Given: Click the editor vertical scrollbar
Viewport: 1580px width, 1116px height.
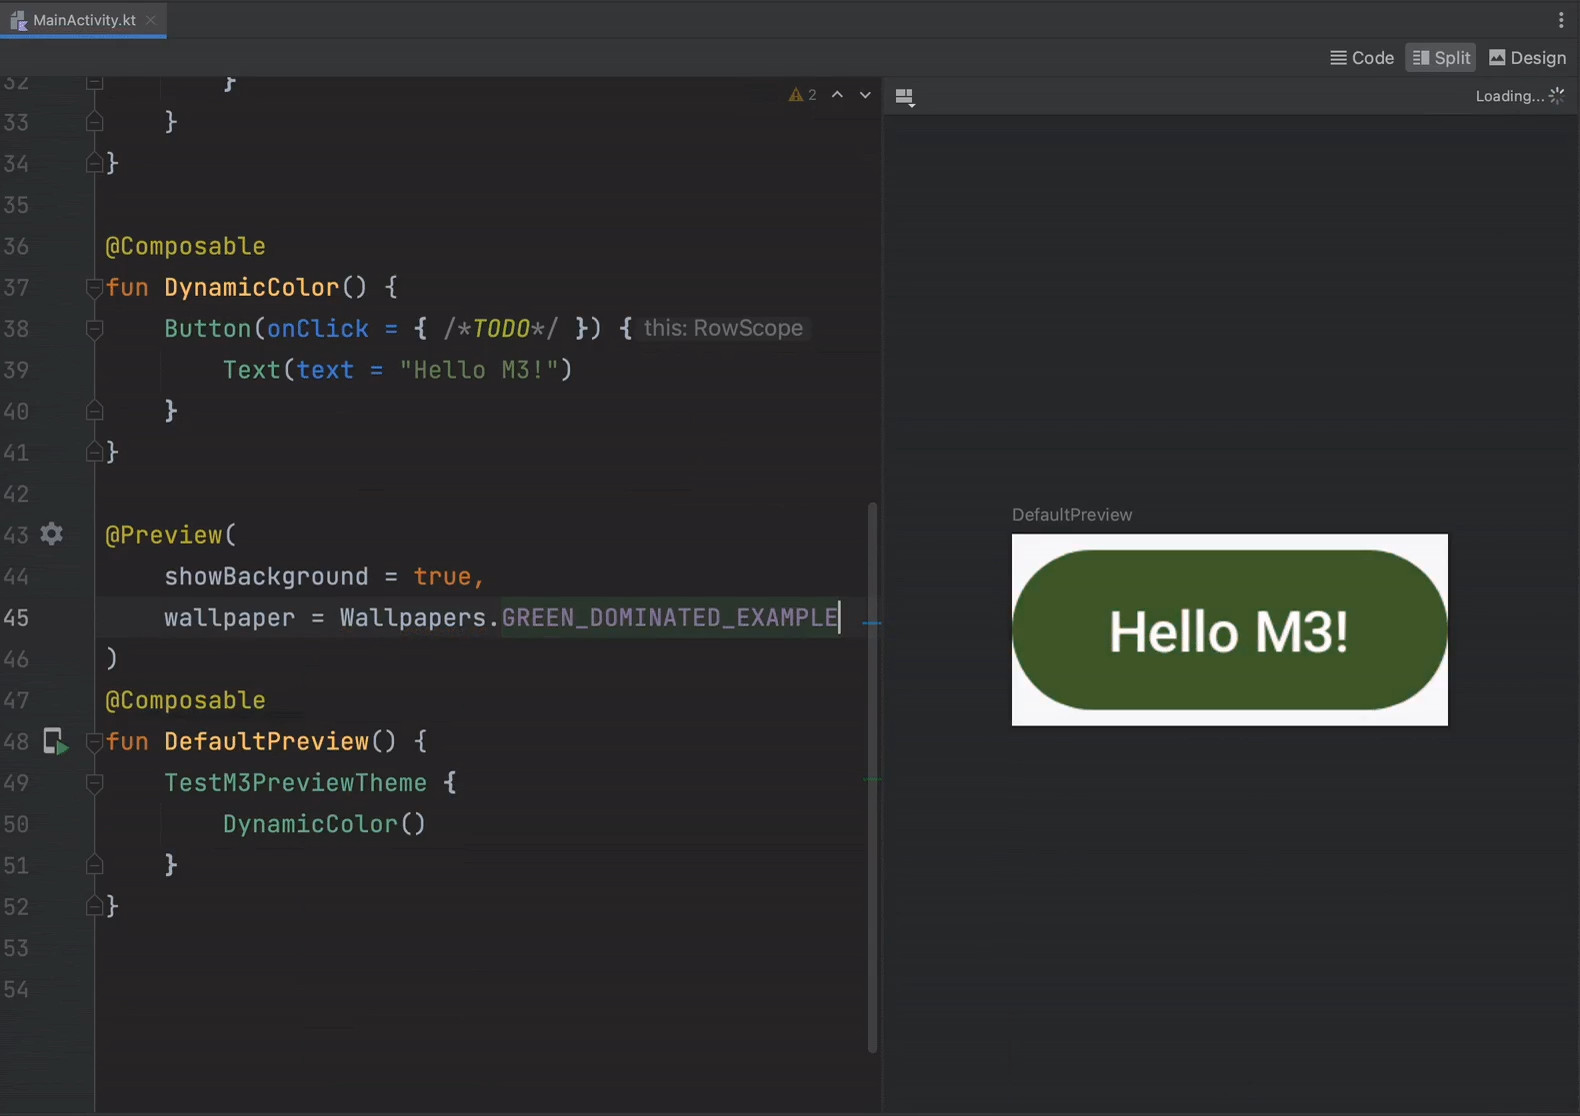Looking at the screenshot, I should 872,777.
